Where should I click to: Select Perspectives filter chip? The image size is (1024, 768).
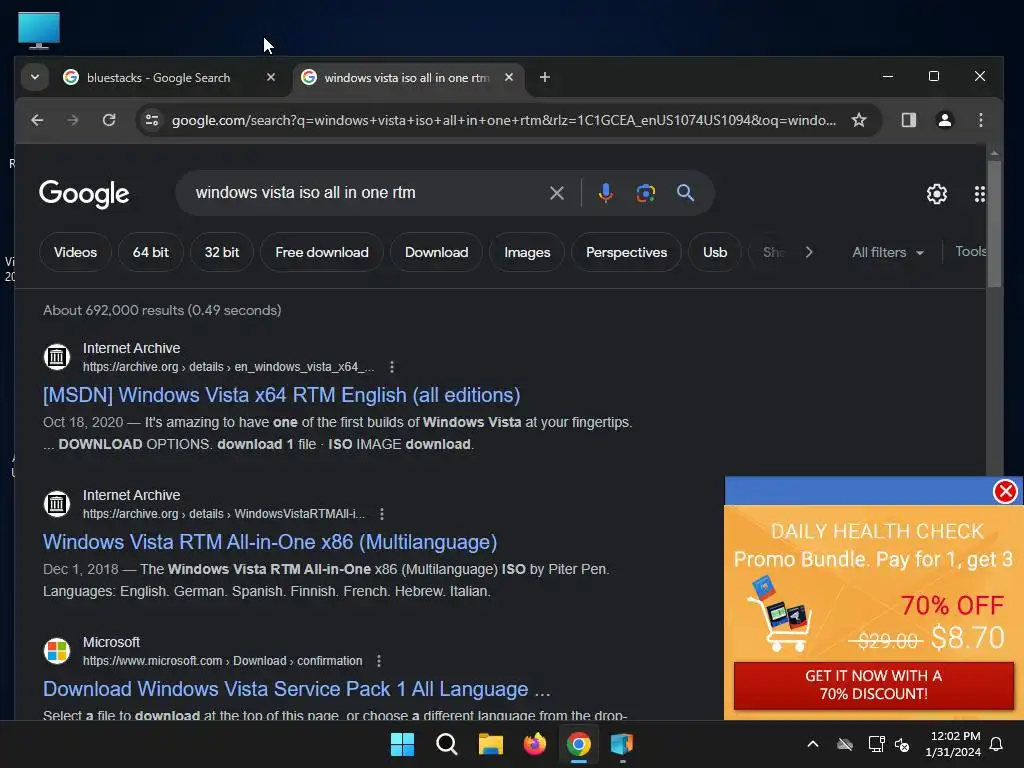[626, 252]
